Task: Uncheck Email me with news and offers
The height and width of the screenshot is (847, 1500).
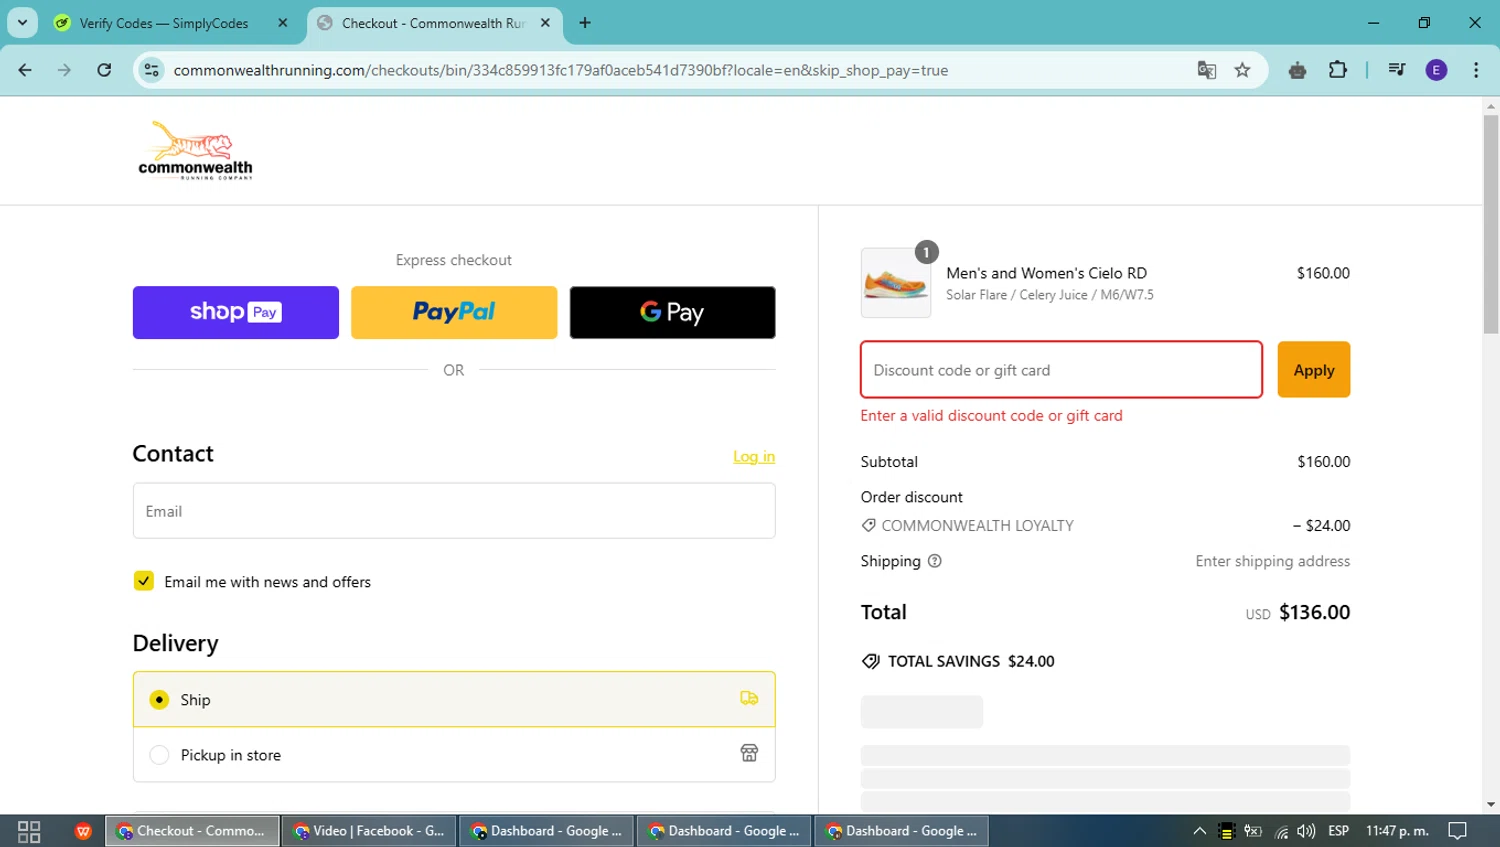Action: coord(144,581)
